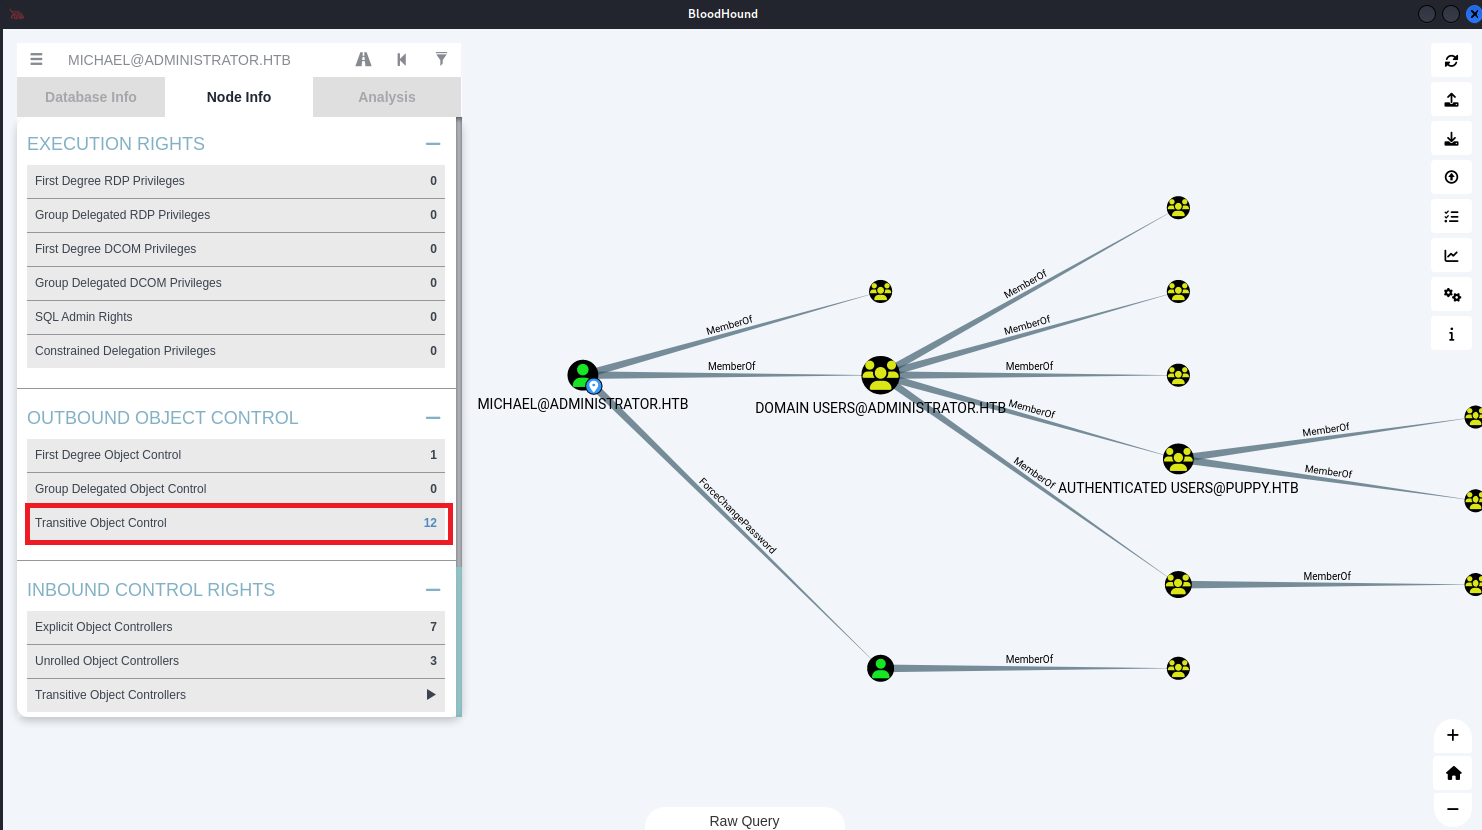Click the zoom in plus button
The image size is (1482, 830).
1453,735
